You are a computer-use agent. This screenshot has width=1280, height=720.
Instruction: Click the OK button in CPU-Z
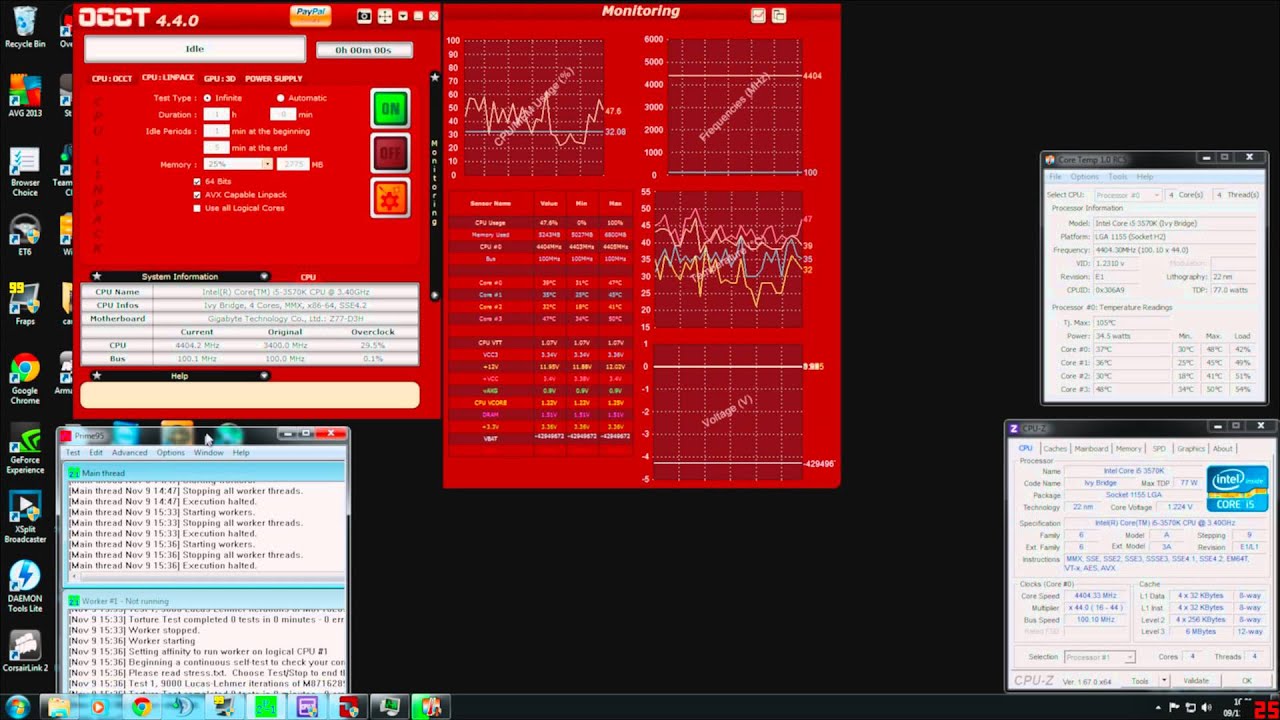1246,681
